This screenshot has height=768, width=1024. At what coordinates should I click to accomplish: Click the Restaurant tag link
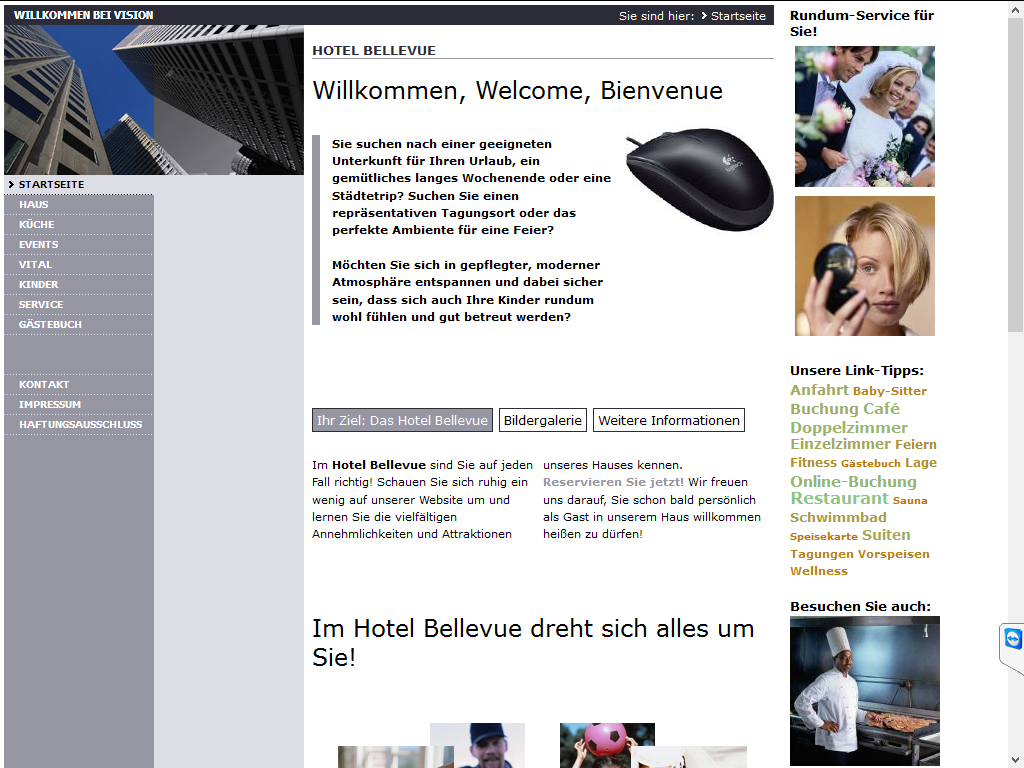pos(839,498)
